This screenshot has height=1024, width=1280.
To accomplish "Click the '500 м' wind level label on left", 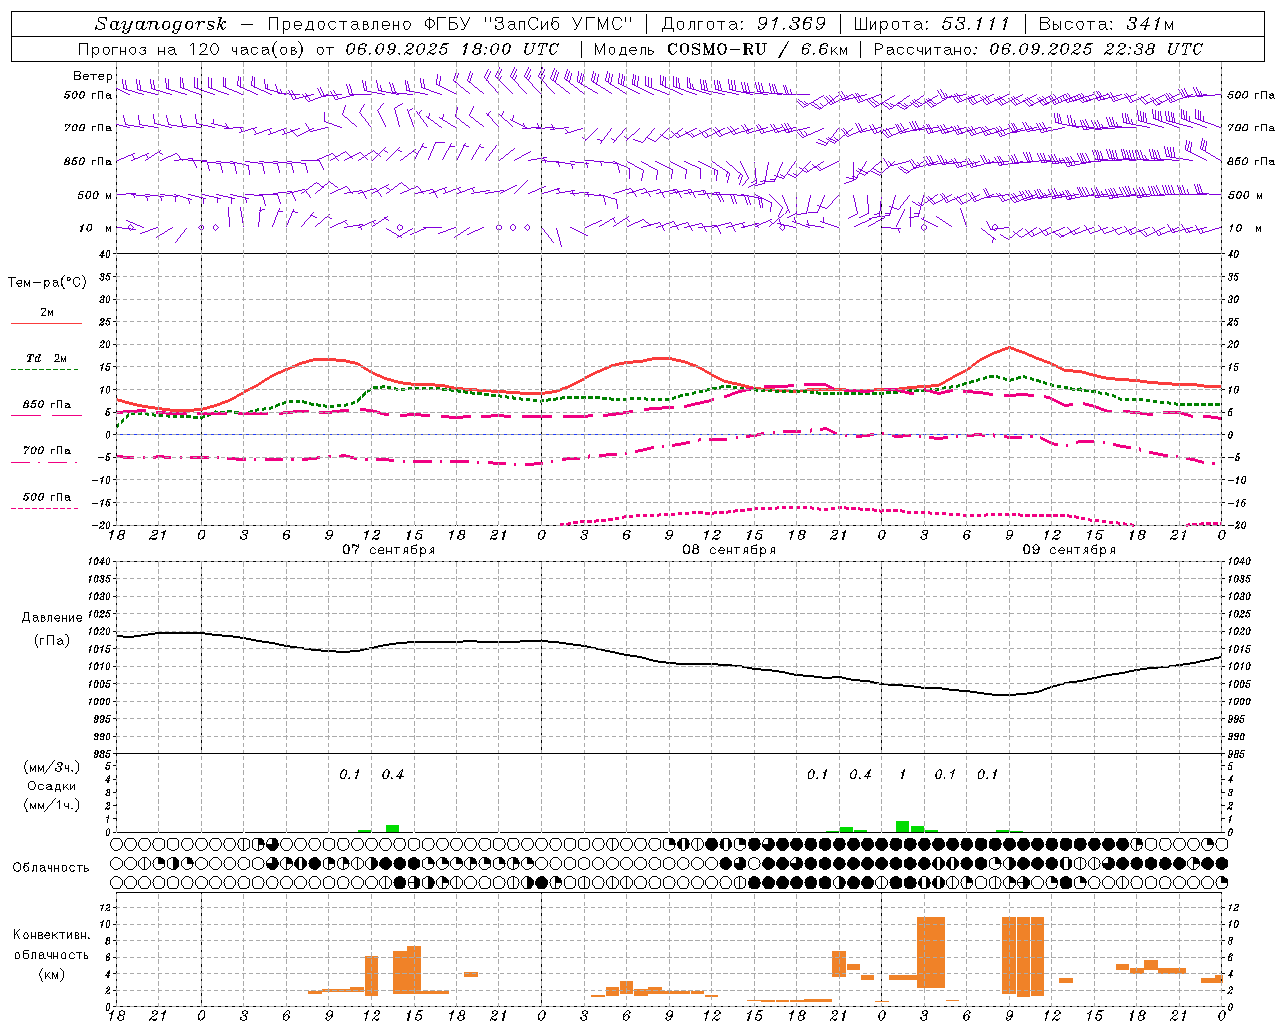I will point(96,195).
